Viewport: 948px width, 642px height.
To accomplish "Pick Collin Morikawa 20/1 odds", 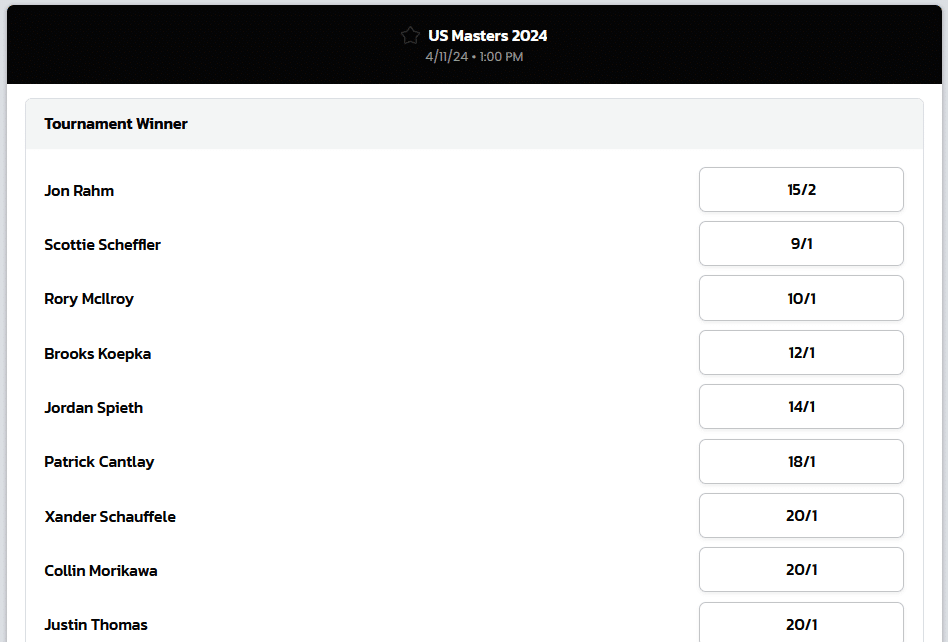I will [801, 569].
